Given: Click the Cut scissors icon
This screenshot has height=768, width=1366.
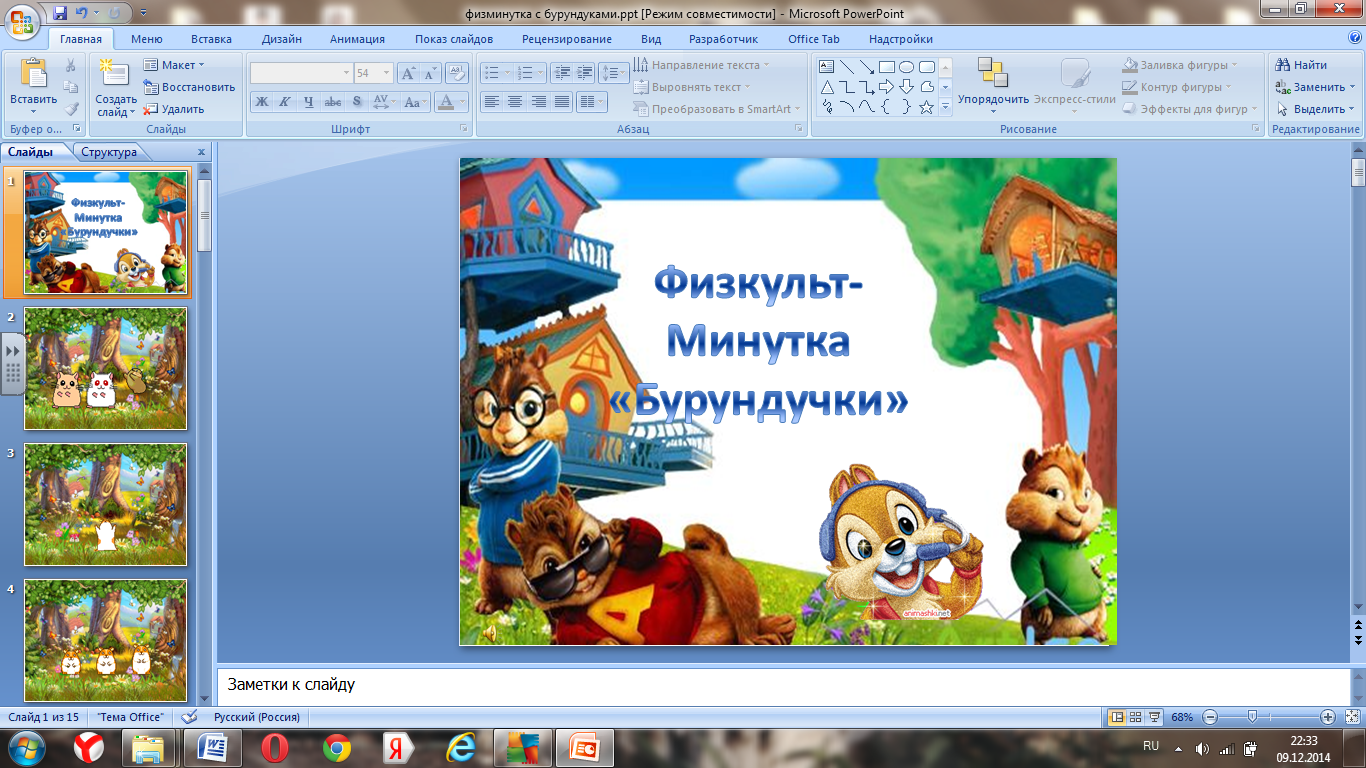Looking at the screenshot, I should [71, 65].
